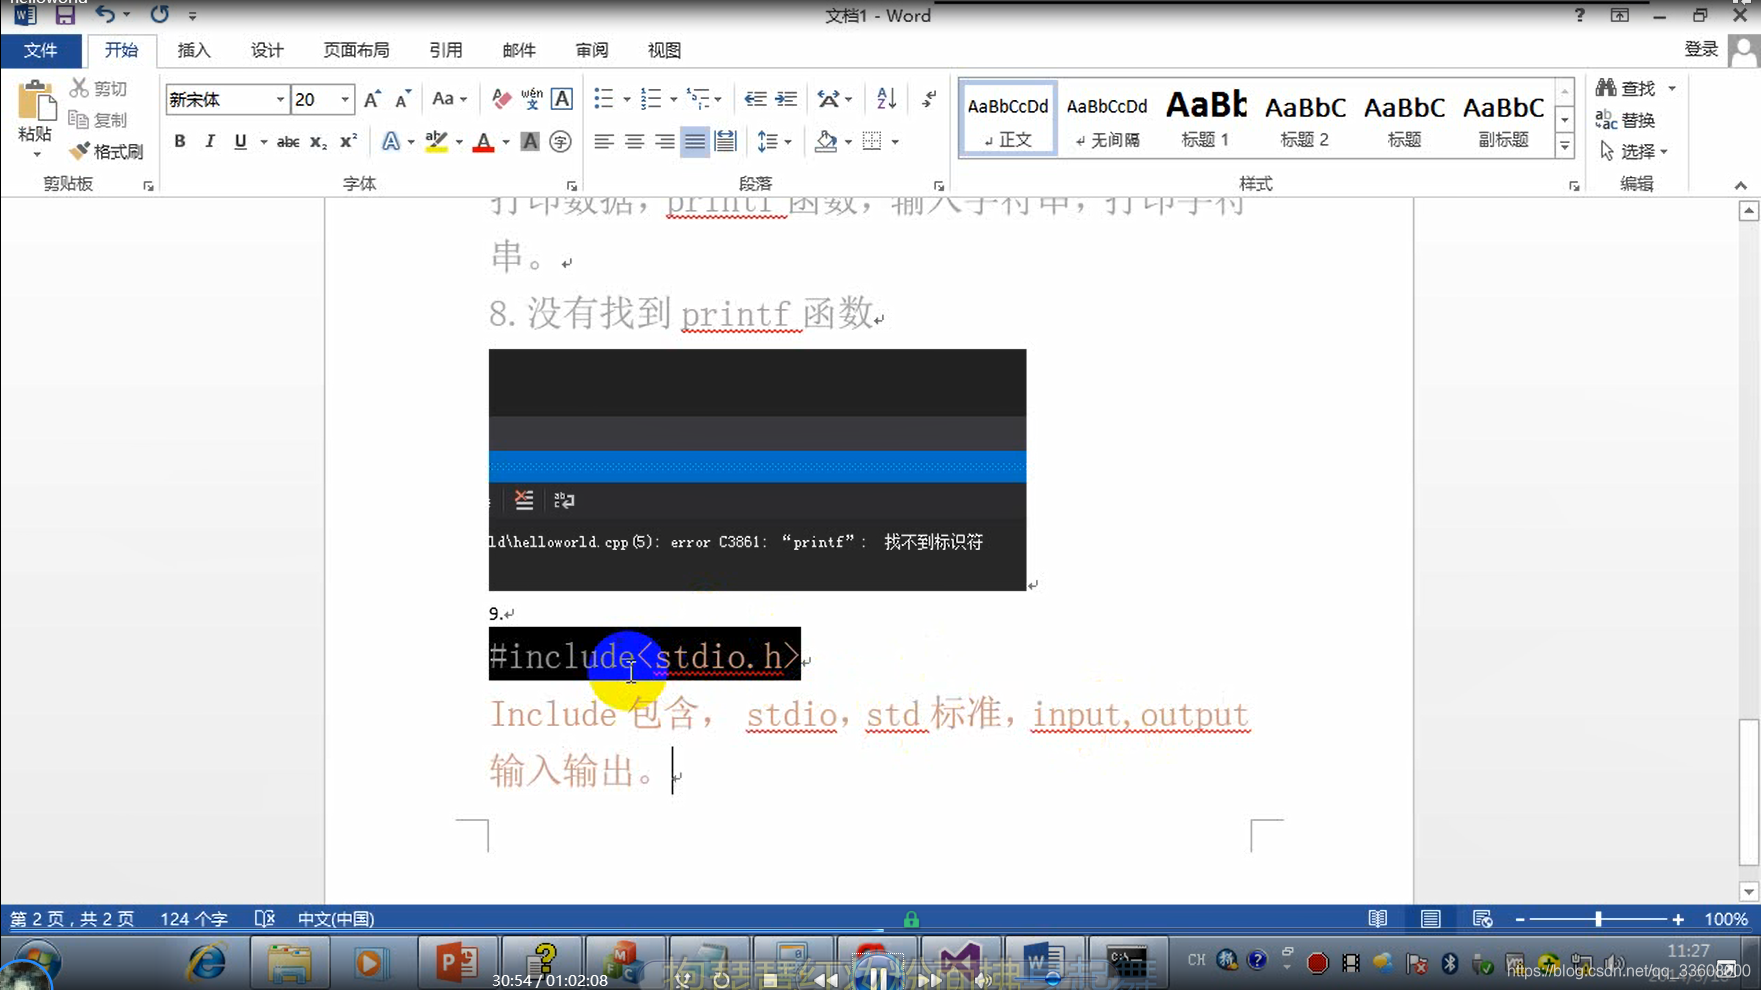1761x990 pixels.
Task: Clear all text formatting
Action: (500, 98)
